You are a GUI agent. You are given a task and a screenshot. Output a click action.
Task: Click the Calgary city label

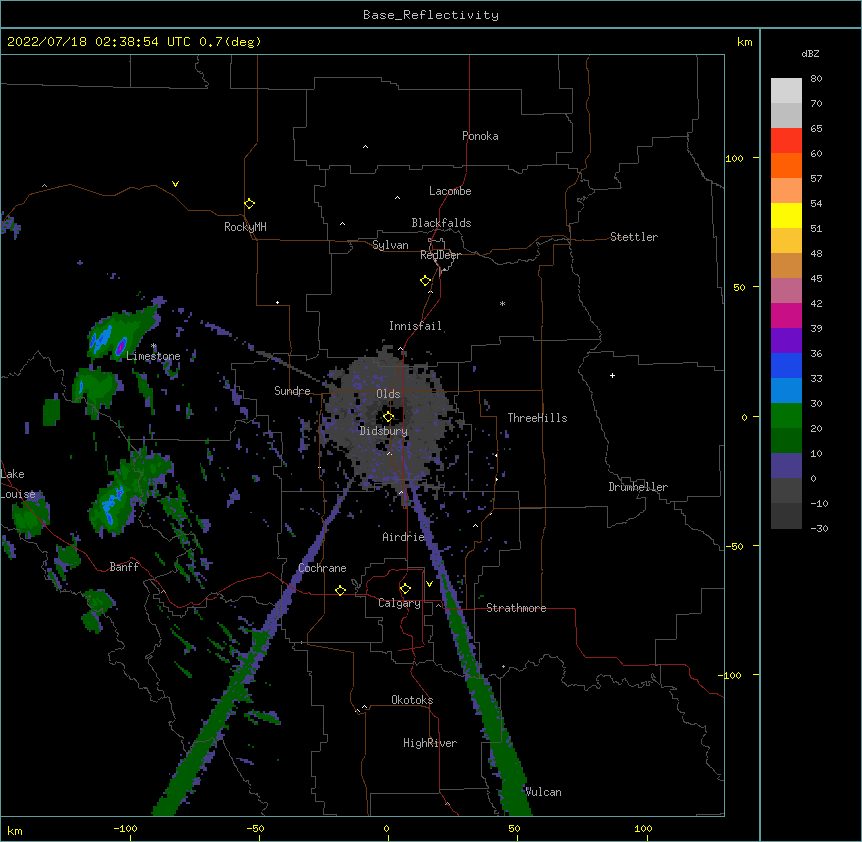point(399,603)
